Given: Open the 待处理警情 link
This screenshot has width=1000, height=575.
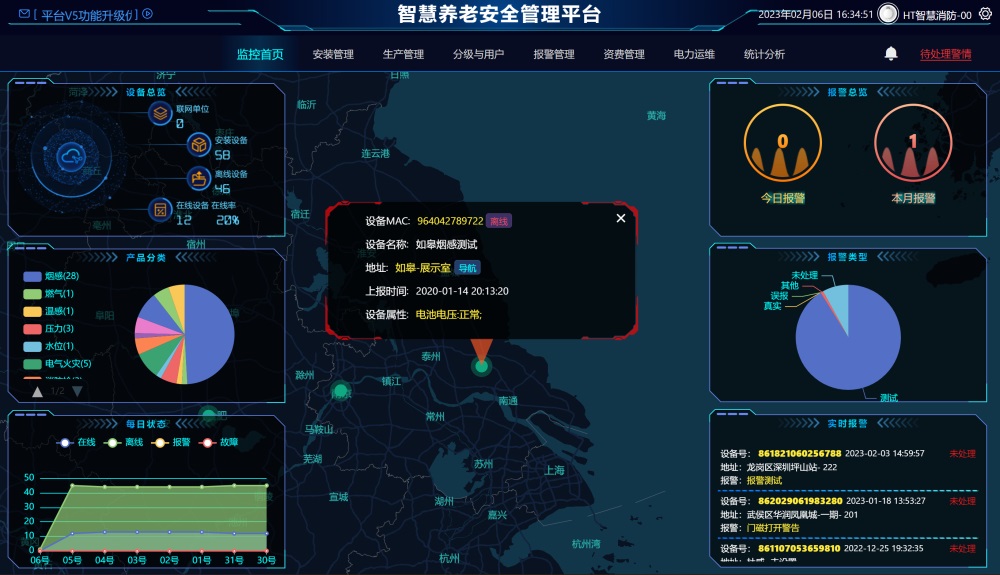Looking at the screenshot, I should [945, 54].
